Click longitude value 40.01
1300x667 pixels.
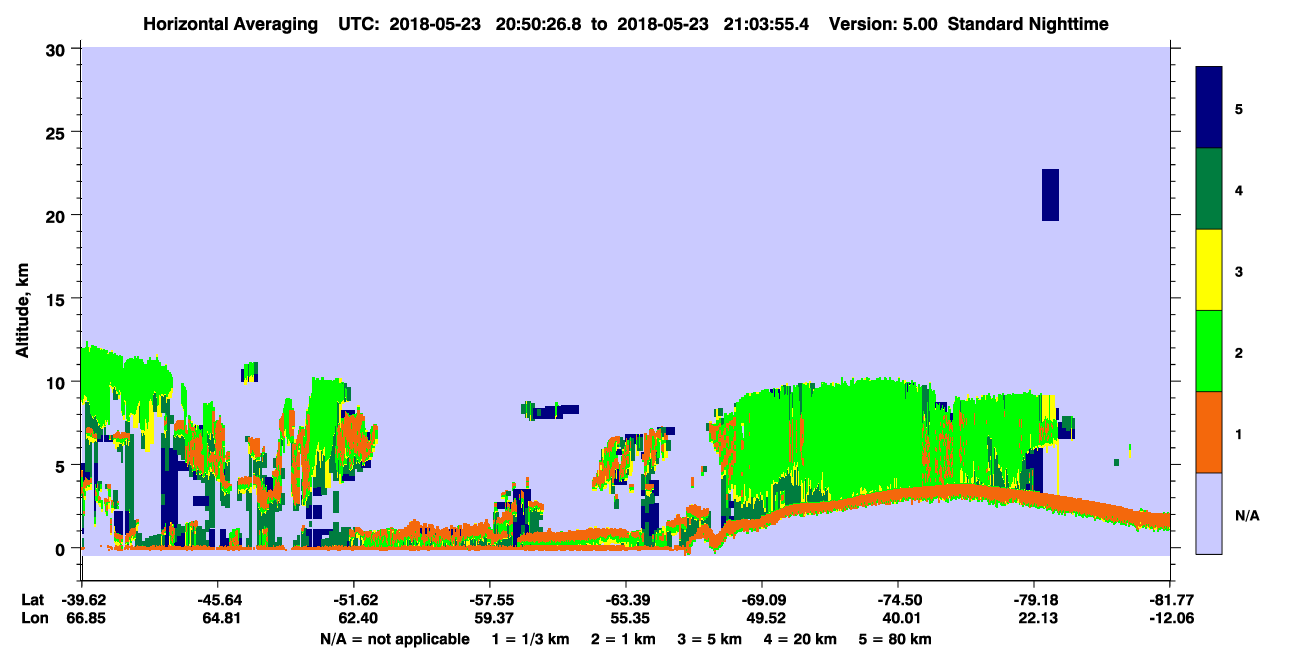[900, 618]
